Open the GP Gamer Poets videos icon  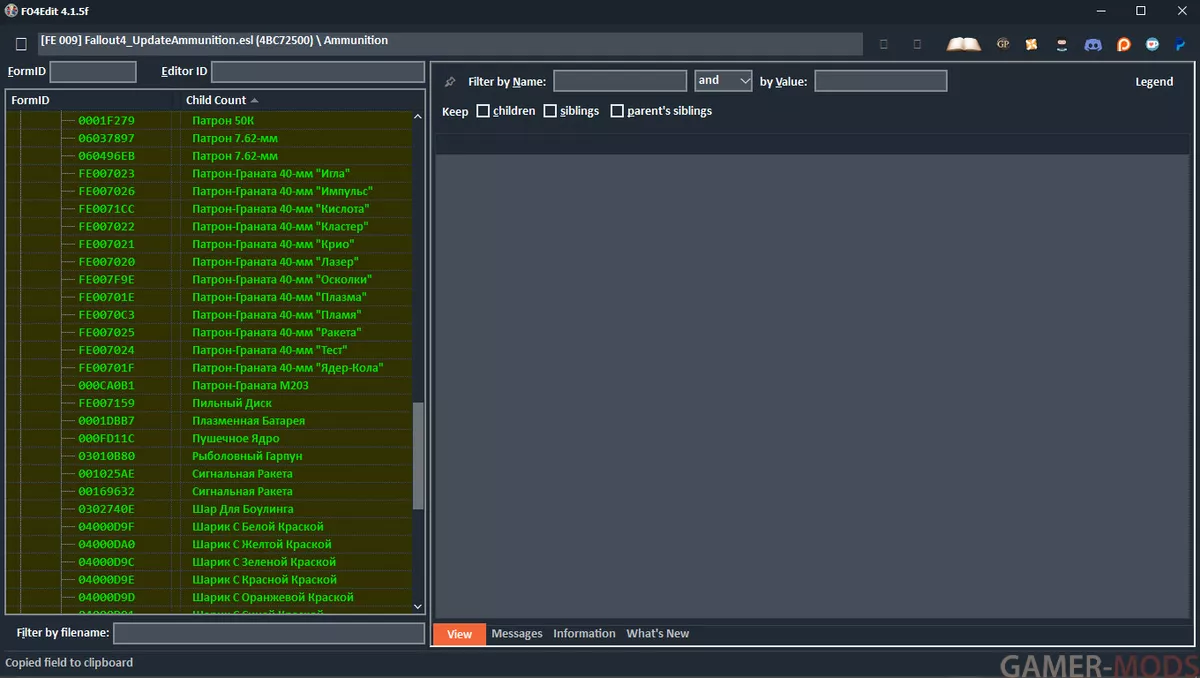pyautogui.click(x=1003, y=44)
